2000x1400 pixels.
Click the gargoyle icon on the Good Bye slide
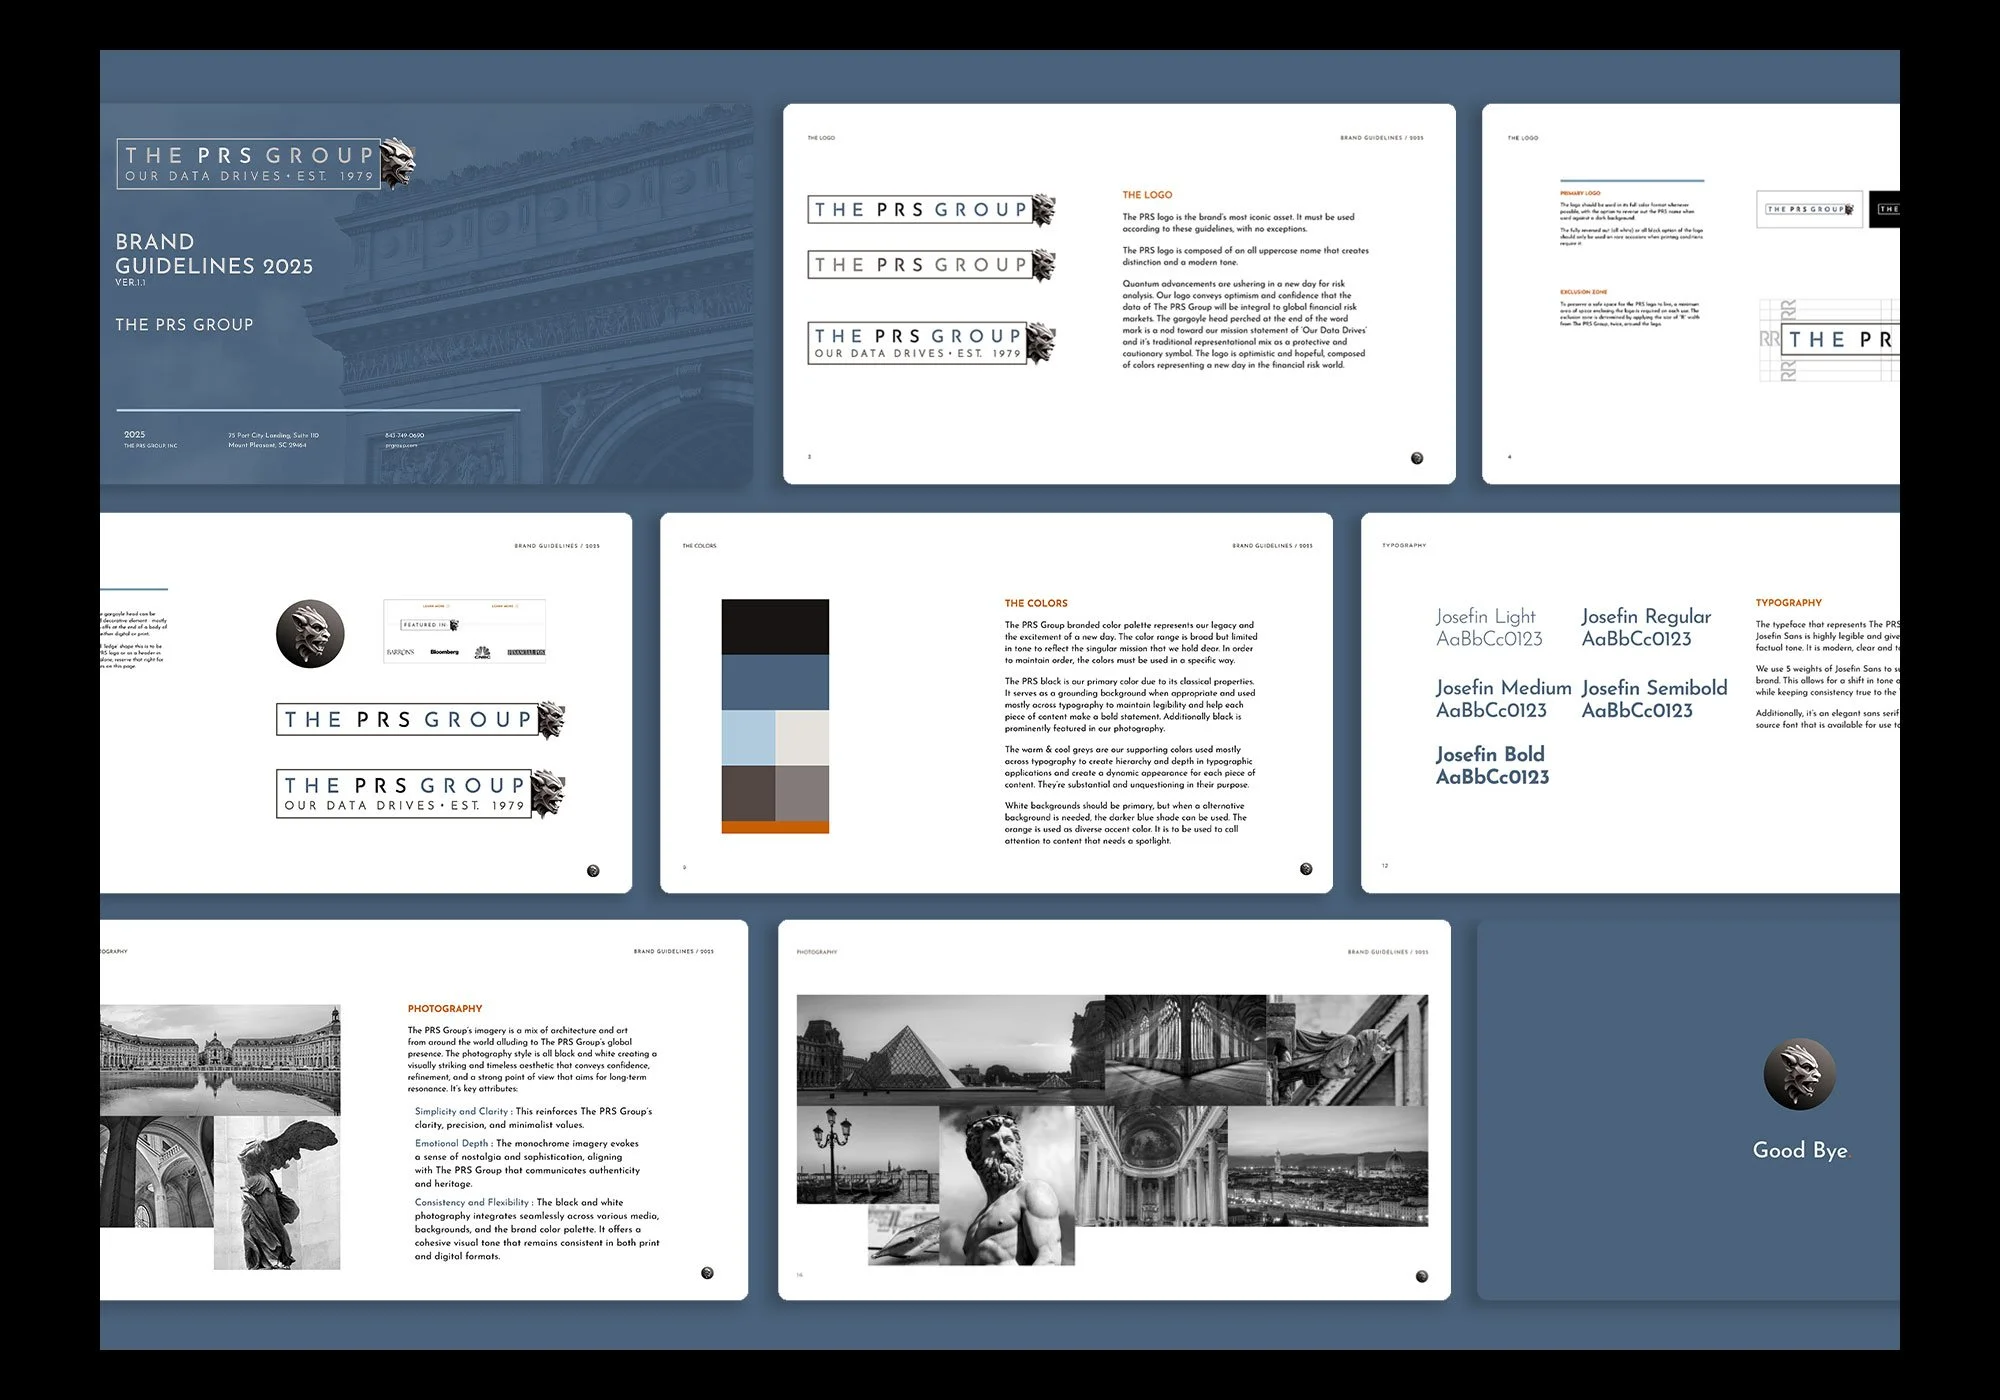point(1799,1071)
